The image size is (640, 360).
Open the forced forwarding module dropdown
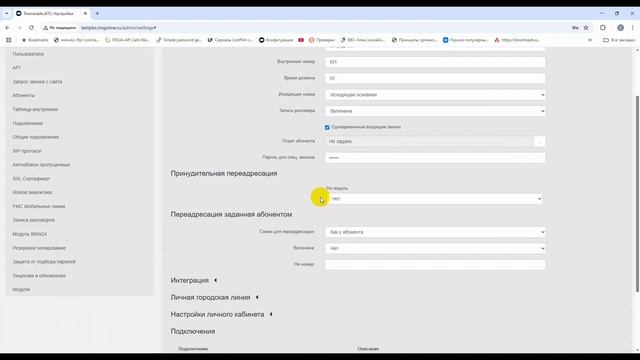click(x=435, y=199)
